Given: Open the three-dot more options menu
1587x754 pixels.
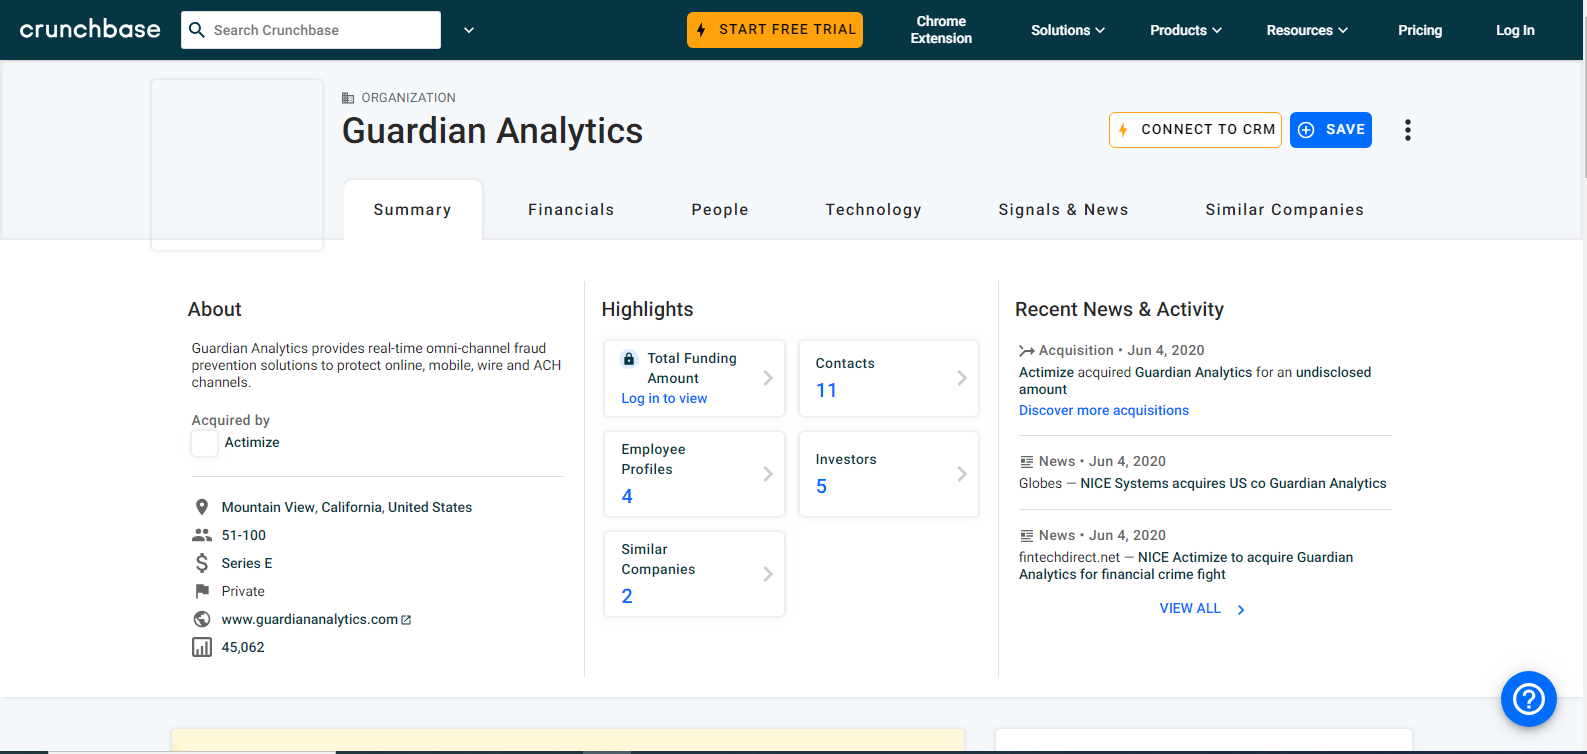Looking at the screenshot, I should [1407, 130].
